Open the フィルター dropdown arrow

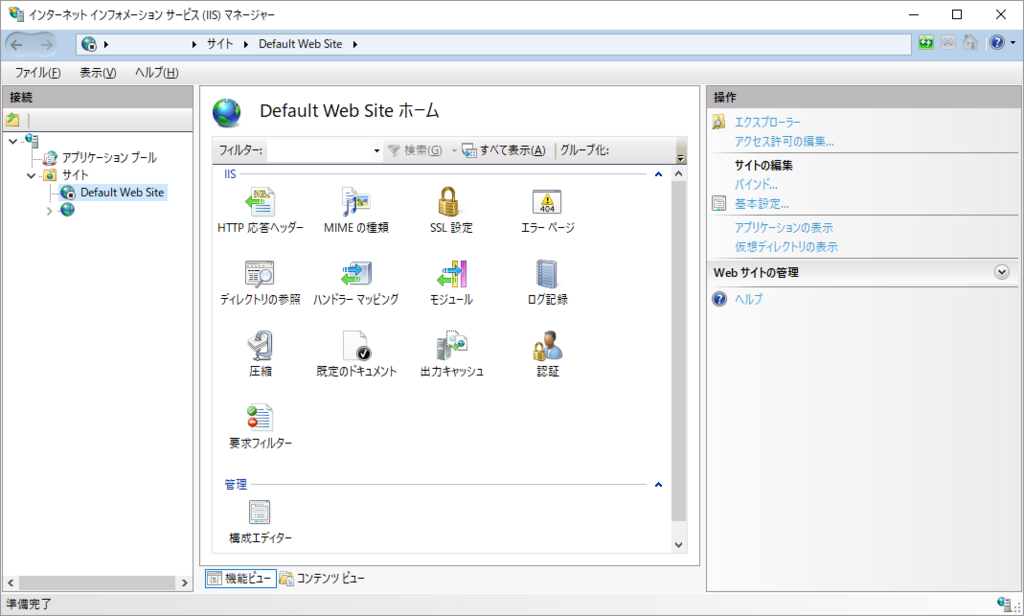[377, 151]
